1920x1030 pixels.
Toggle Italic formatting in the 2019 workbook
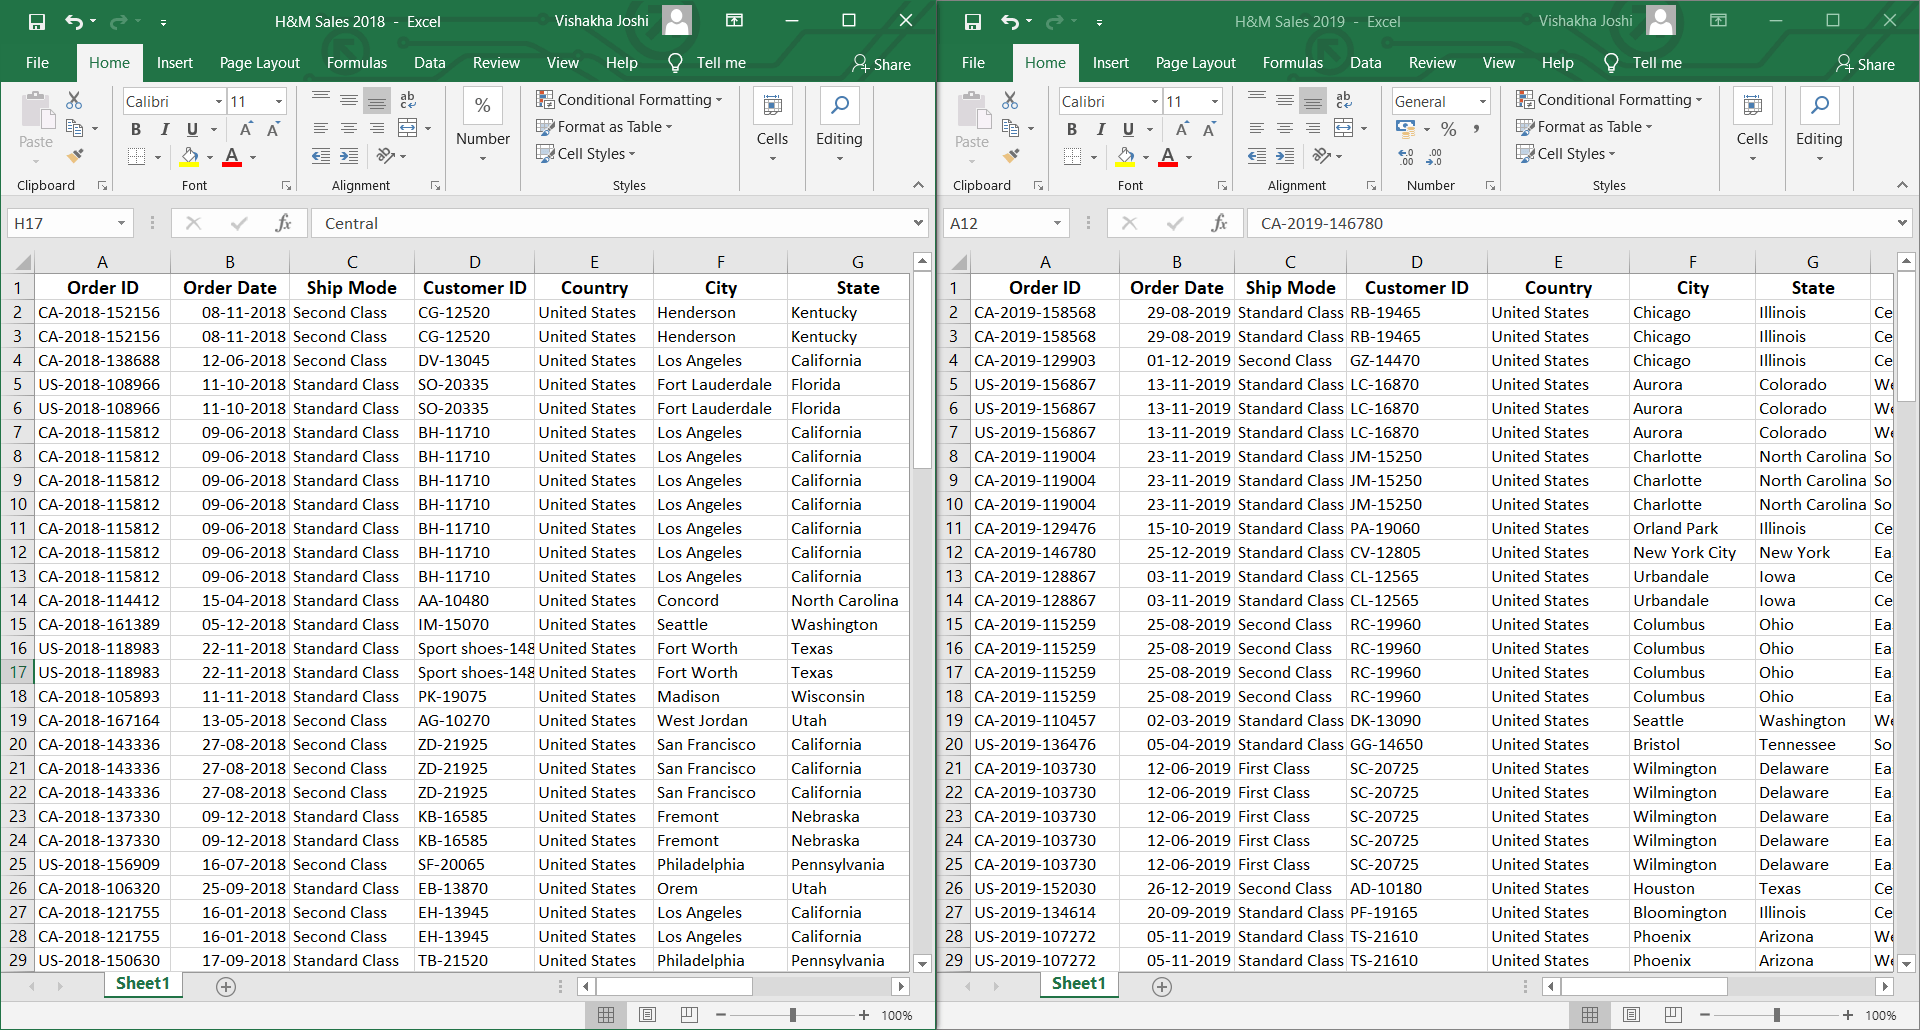pyautogui.click(x=1100, y=129)
